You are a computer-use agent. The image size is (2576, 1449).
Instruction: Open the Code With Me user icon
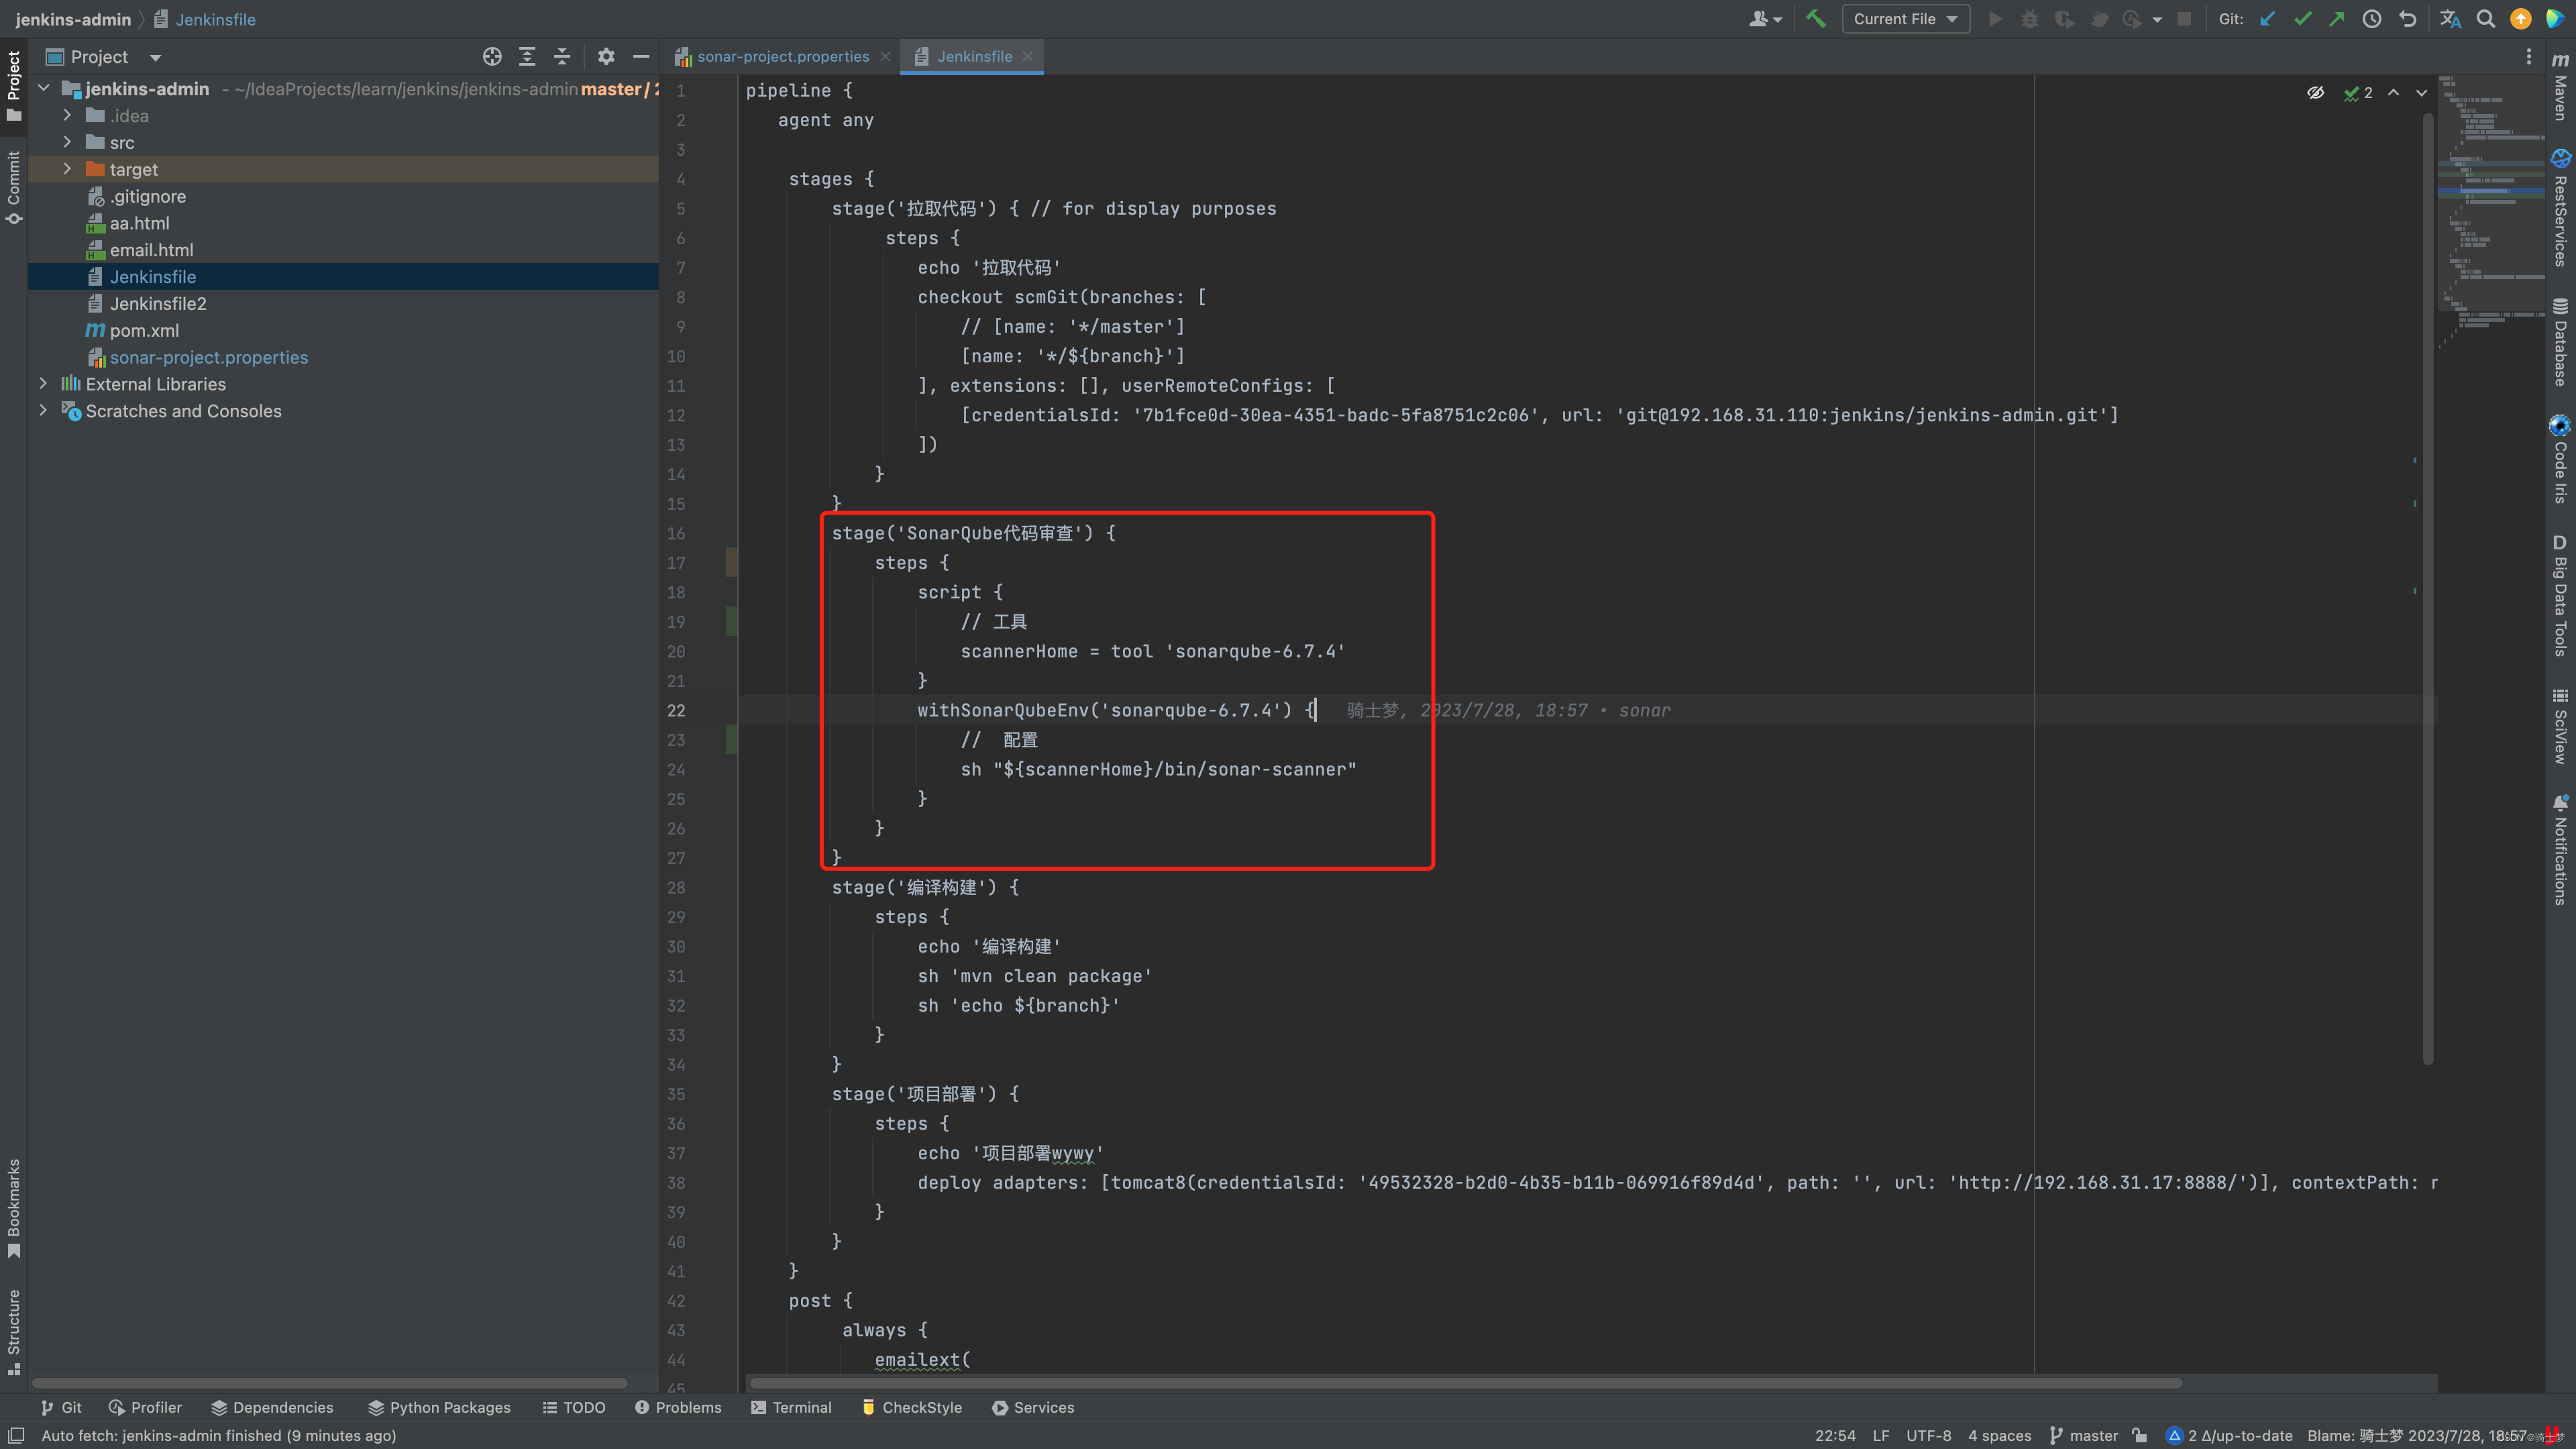1765,19
